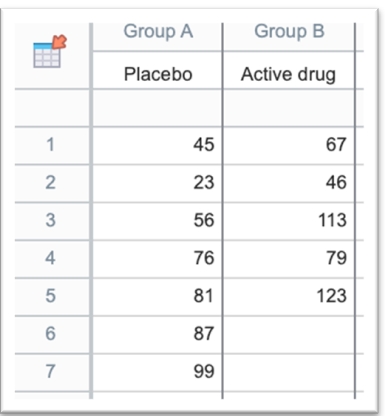Click the table format icon in corner

tap(50, 52)
